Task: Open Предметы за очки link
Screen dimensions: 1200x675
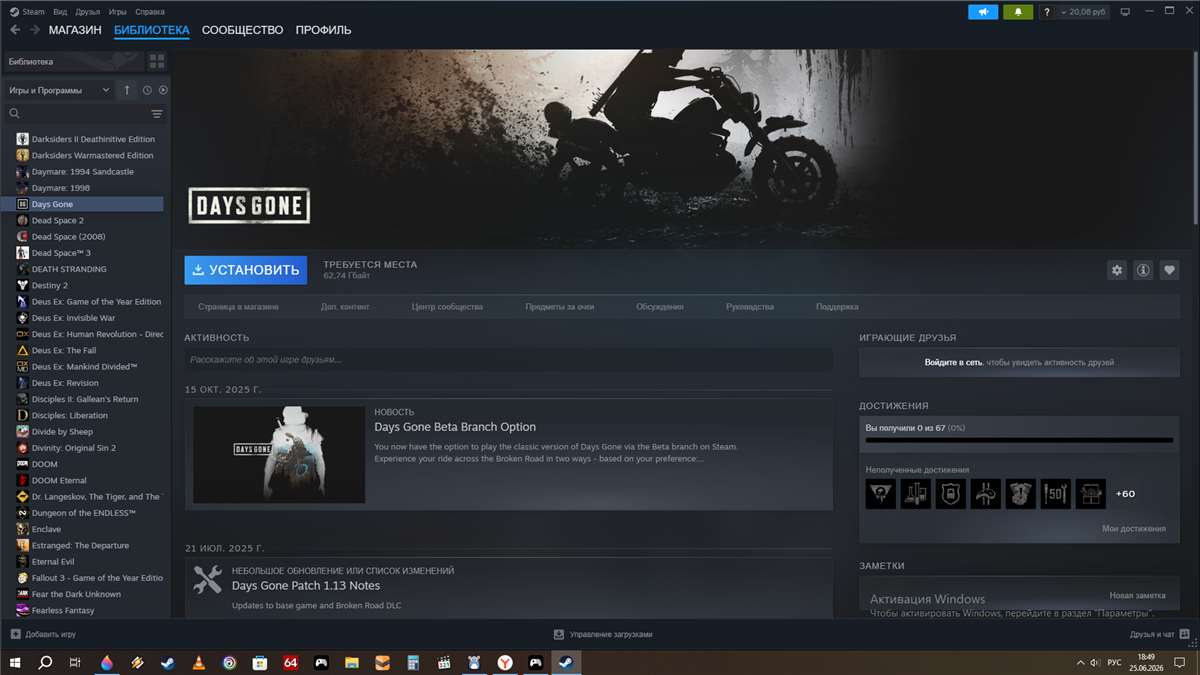Action: 559,307
